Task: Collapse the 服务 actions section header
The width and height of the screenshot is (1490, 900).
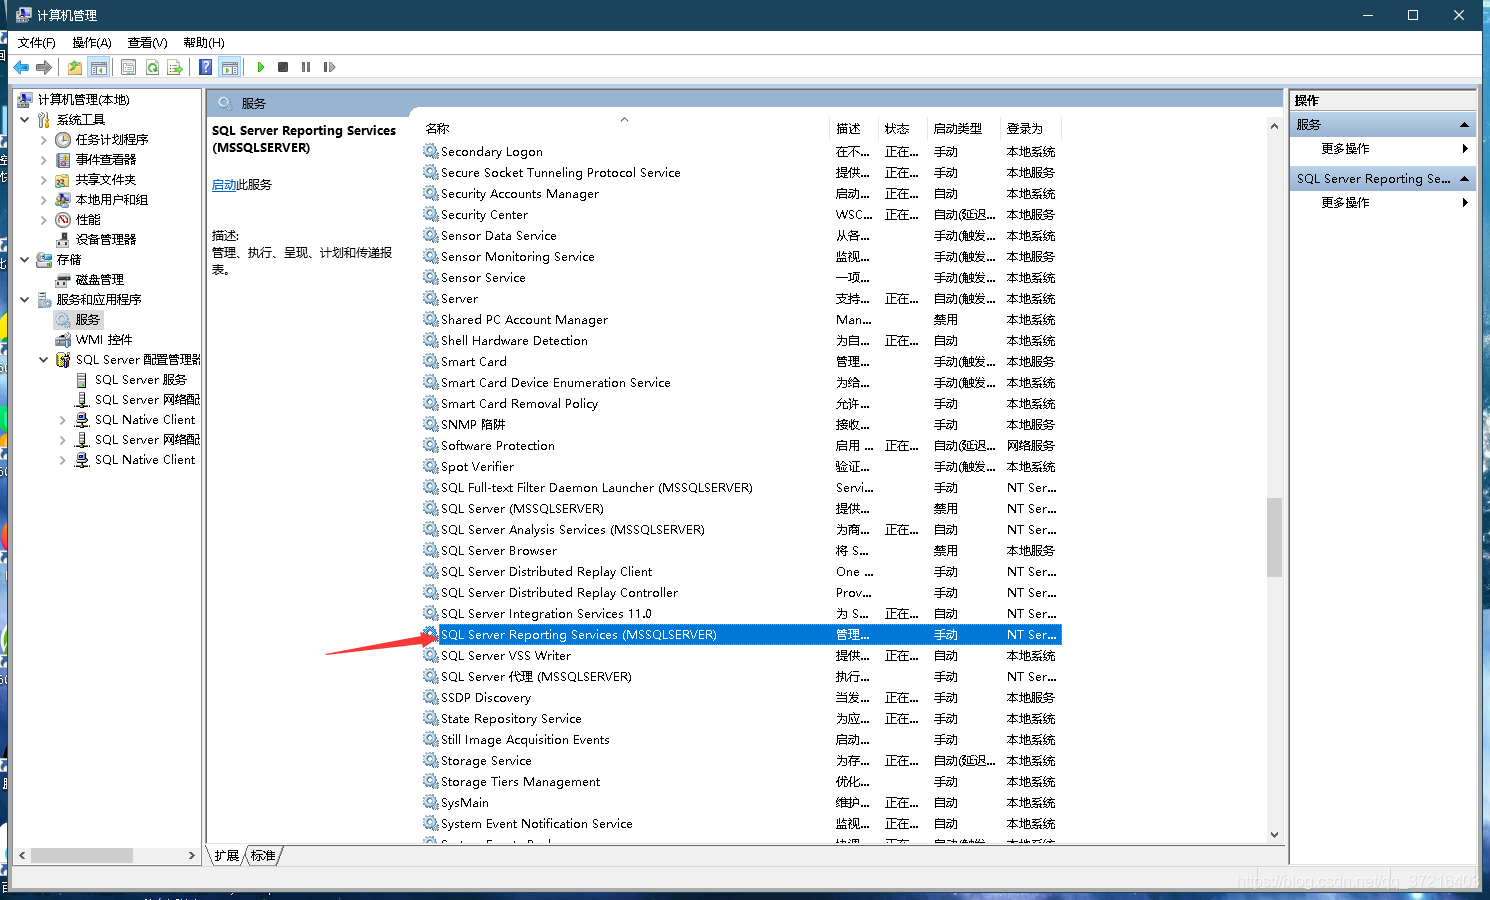Action: coord(1464,125)
